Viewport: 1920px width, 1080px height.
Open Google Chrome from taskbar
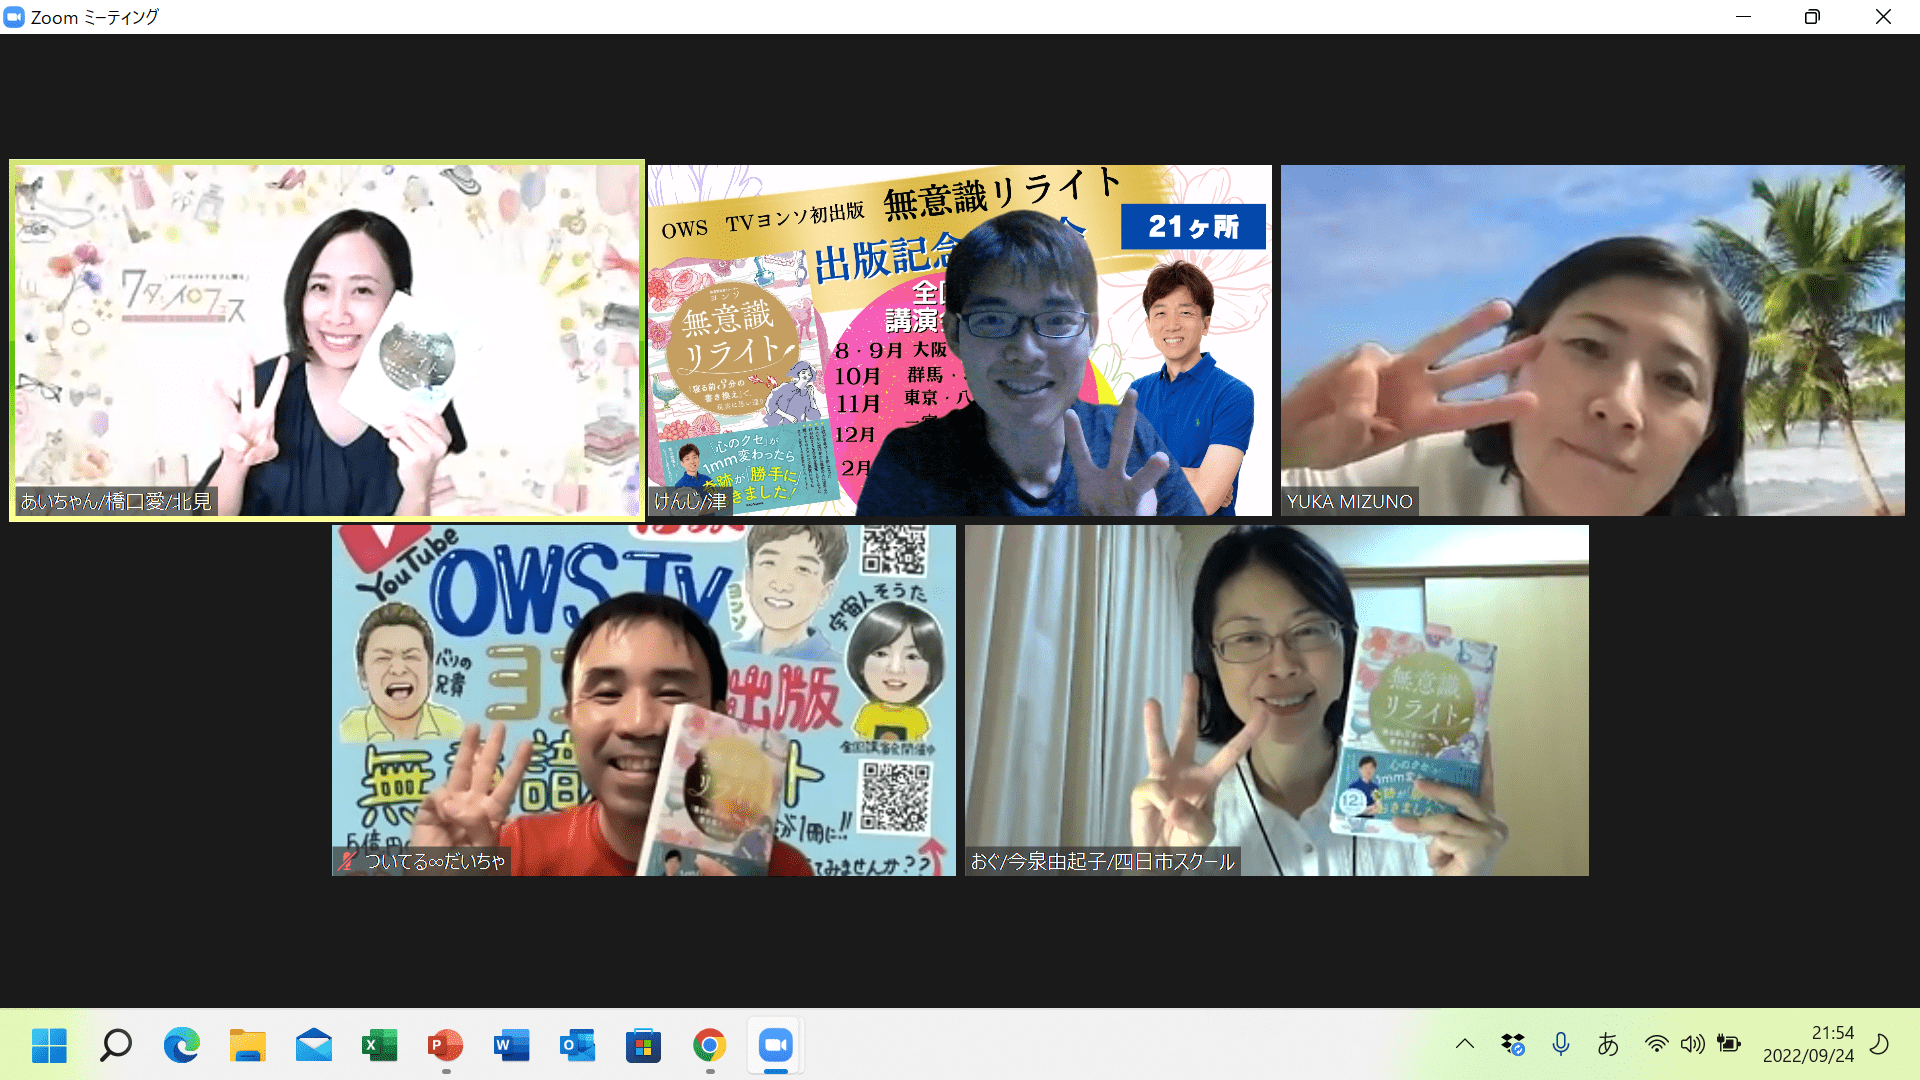(x=709, y=1046)
